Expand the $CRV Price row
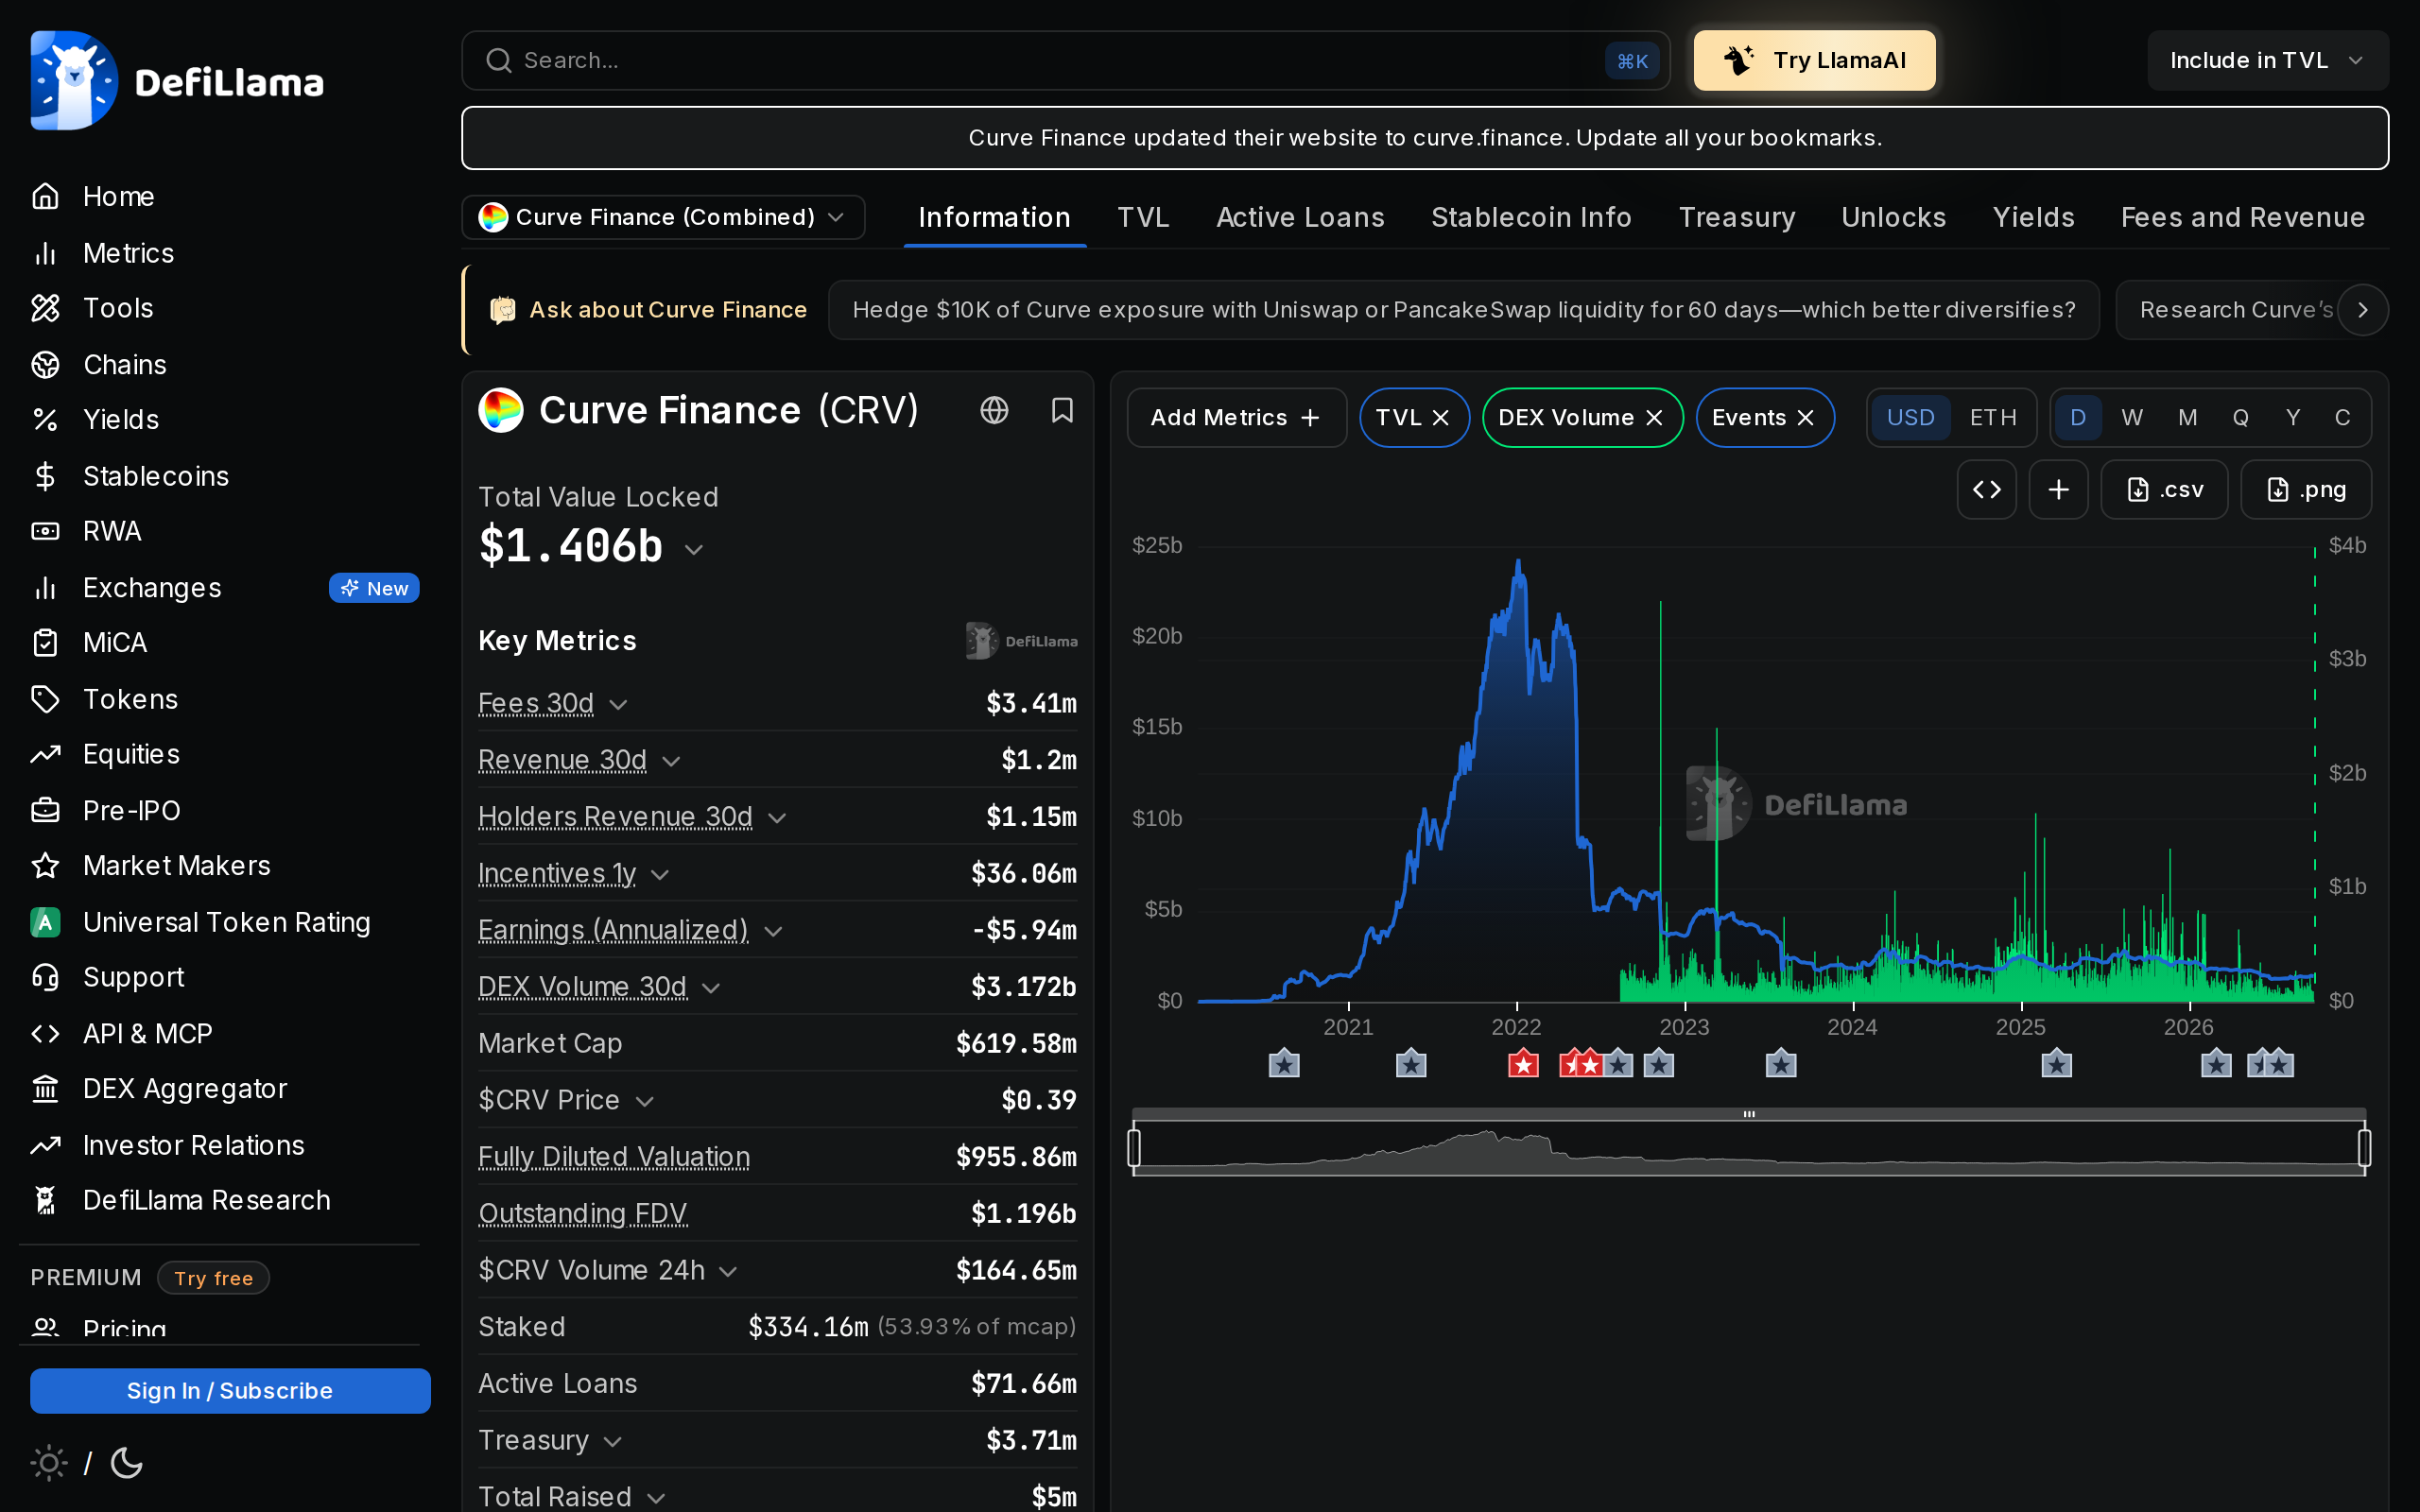The width and height of the screenshot is (2420, 1512). 645,1102
